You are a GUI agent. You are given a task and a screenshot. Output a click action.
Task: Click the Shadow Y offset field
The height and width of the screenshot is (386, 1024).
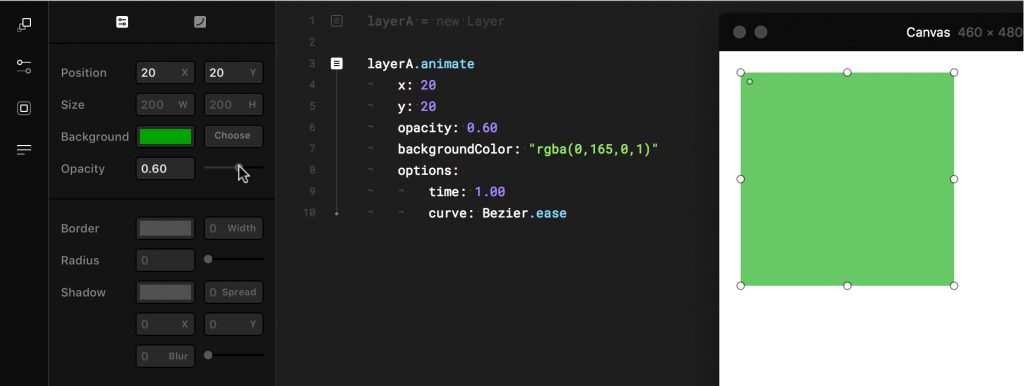click(x=234, y=324)
